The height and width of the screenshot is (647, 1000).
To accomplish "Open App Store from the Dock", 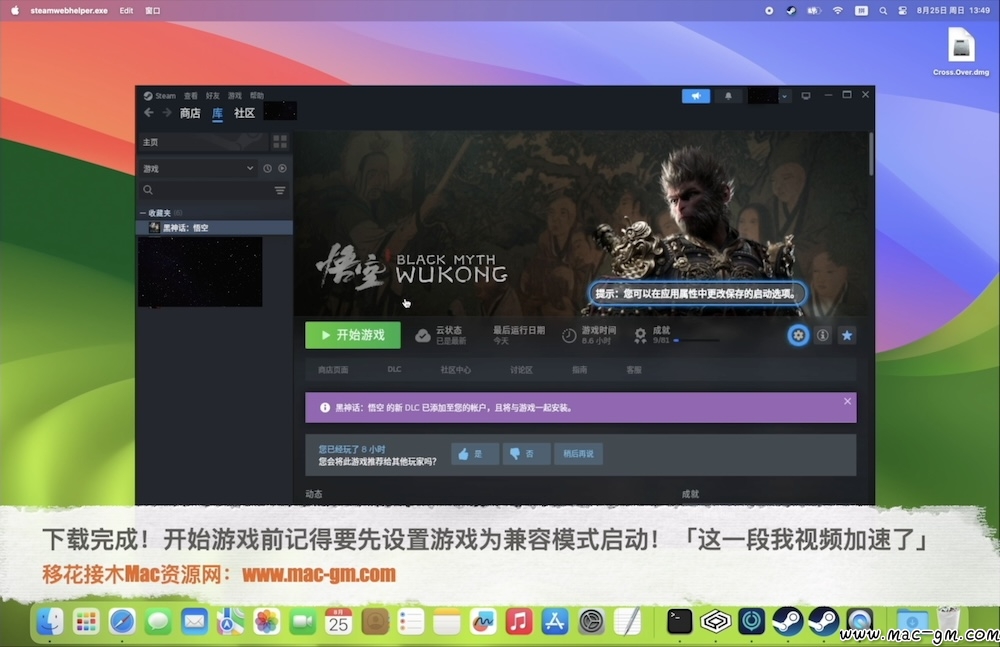I will pyautogui.click(x=555, y=621).
